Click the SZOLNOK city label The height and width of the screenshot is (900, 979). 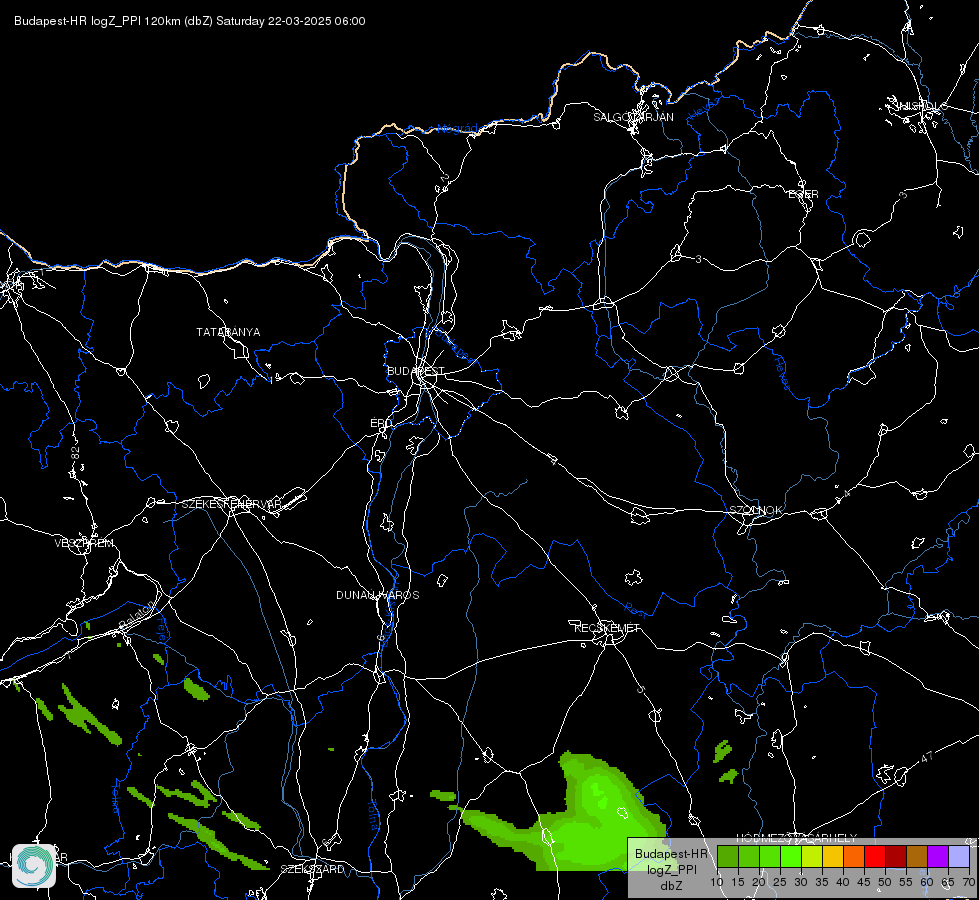click(755, 510)
